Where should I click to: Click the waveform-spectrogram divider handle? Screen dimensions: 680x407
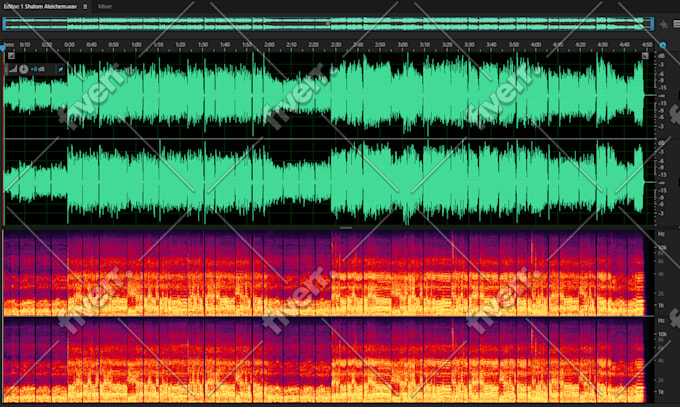coord(346,227)
